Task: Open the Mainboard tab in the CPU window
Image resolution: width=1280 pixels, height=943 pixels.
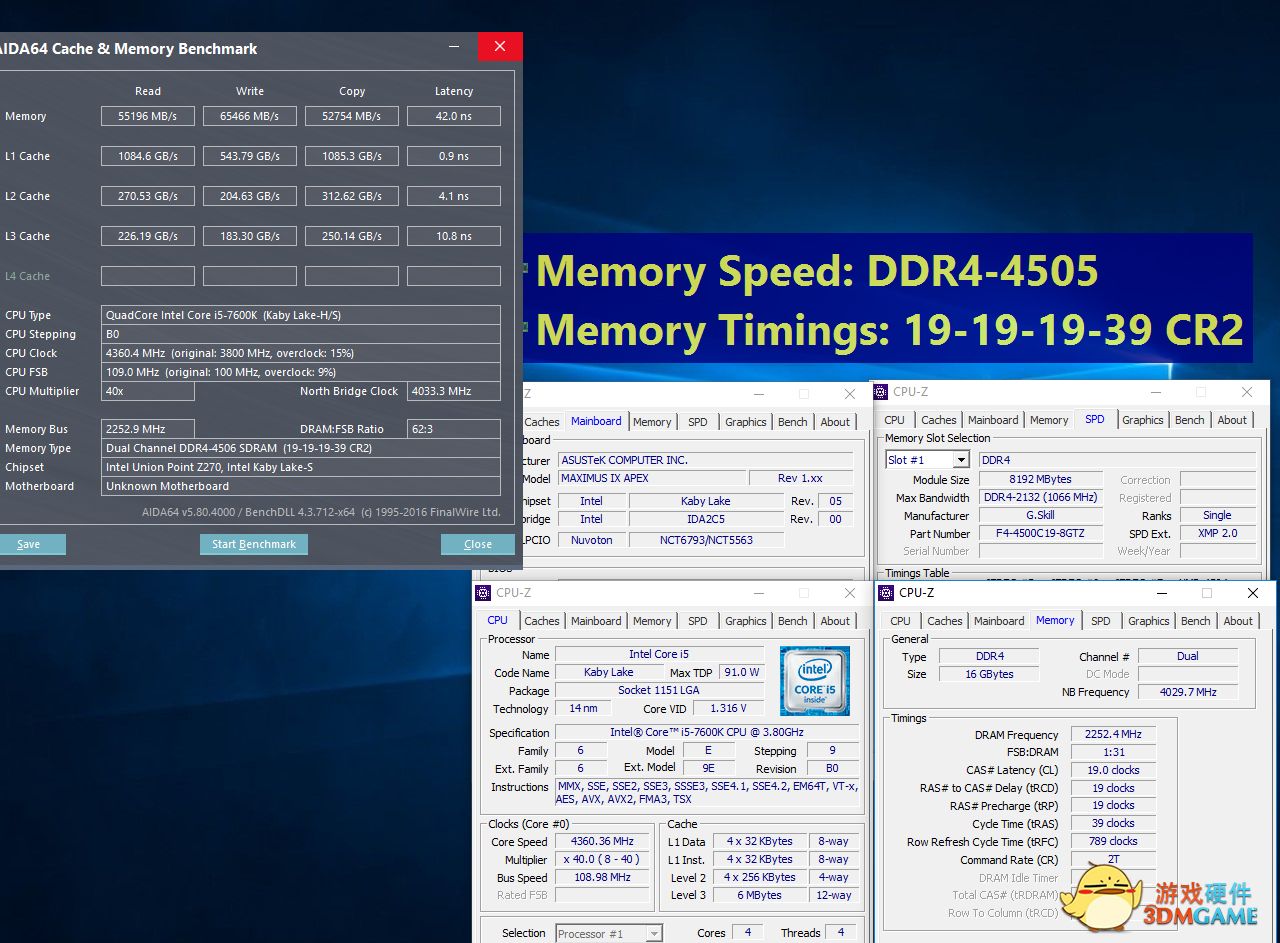Action: (x=596, y=621)
